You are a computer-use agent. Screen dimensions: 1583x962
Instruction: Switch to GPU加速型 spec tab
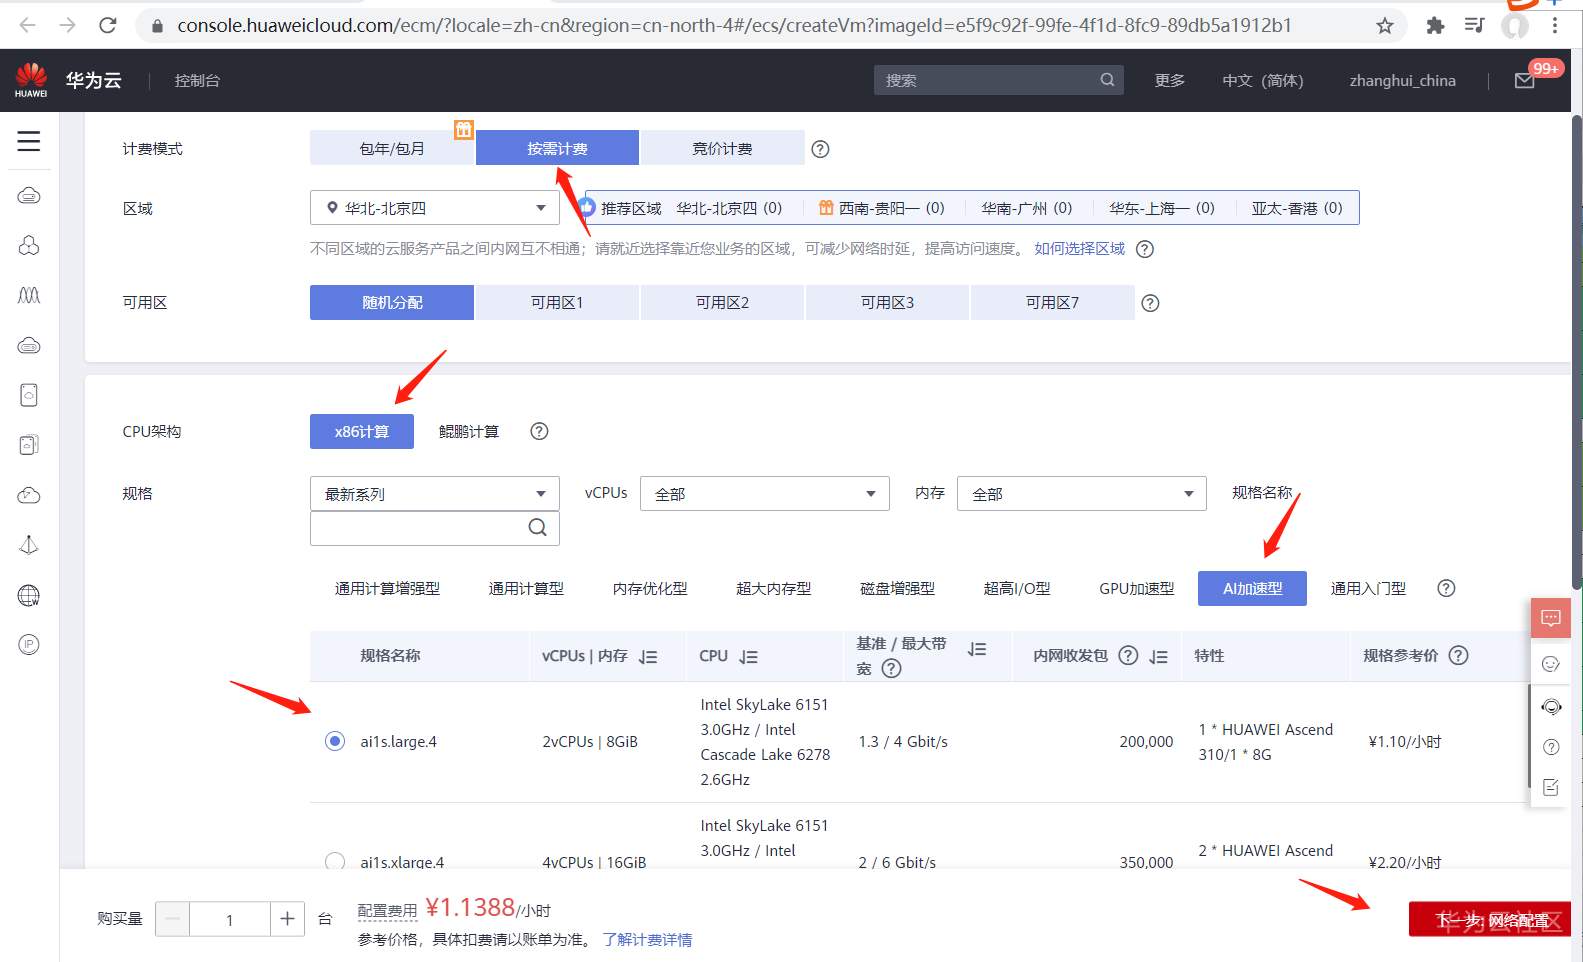tap(1137, 589)
